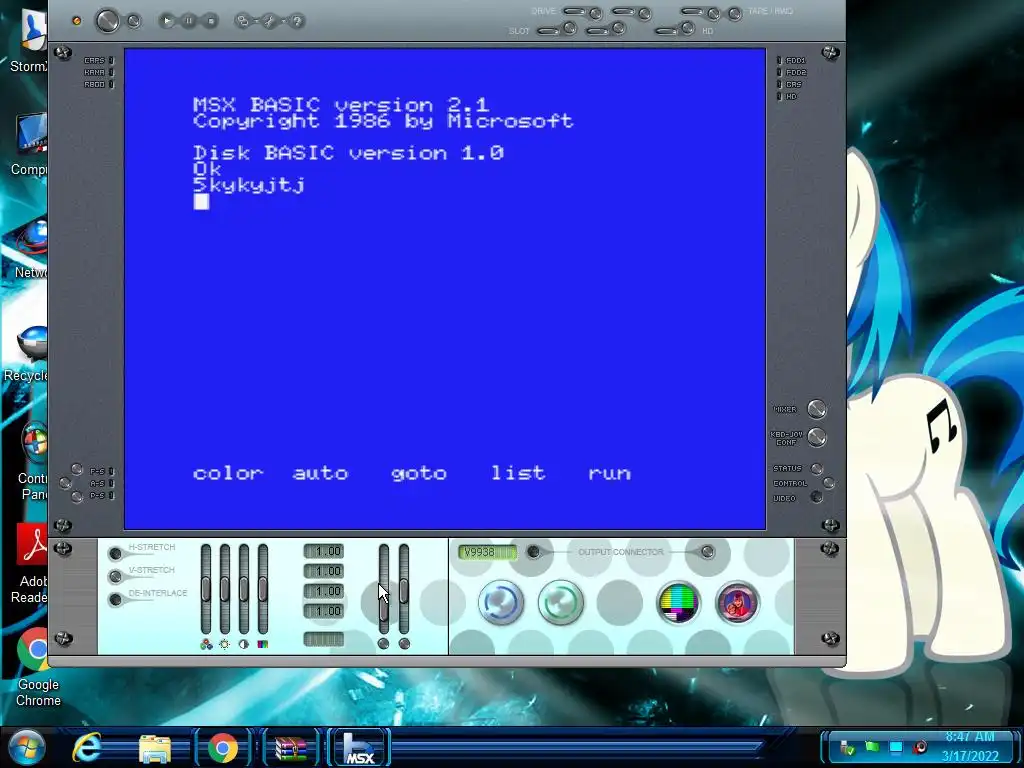Click the color bars icon under the fourth slider
The height and width of the screenshot is (768, 1024).
263,645
